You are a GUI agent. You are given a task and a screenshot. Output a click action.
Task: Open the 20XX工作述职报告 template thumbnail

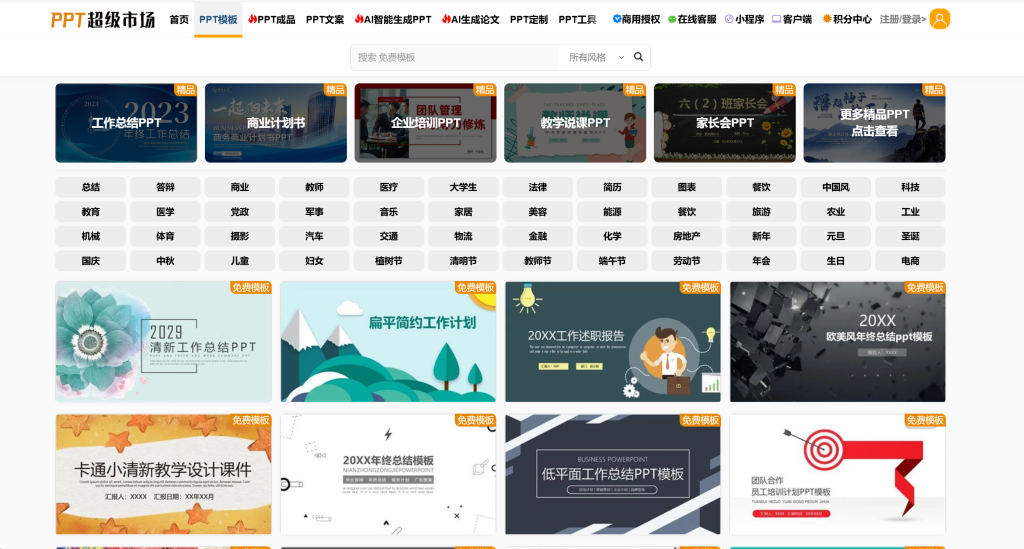tap(613, 341)
